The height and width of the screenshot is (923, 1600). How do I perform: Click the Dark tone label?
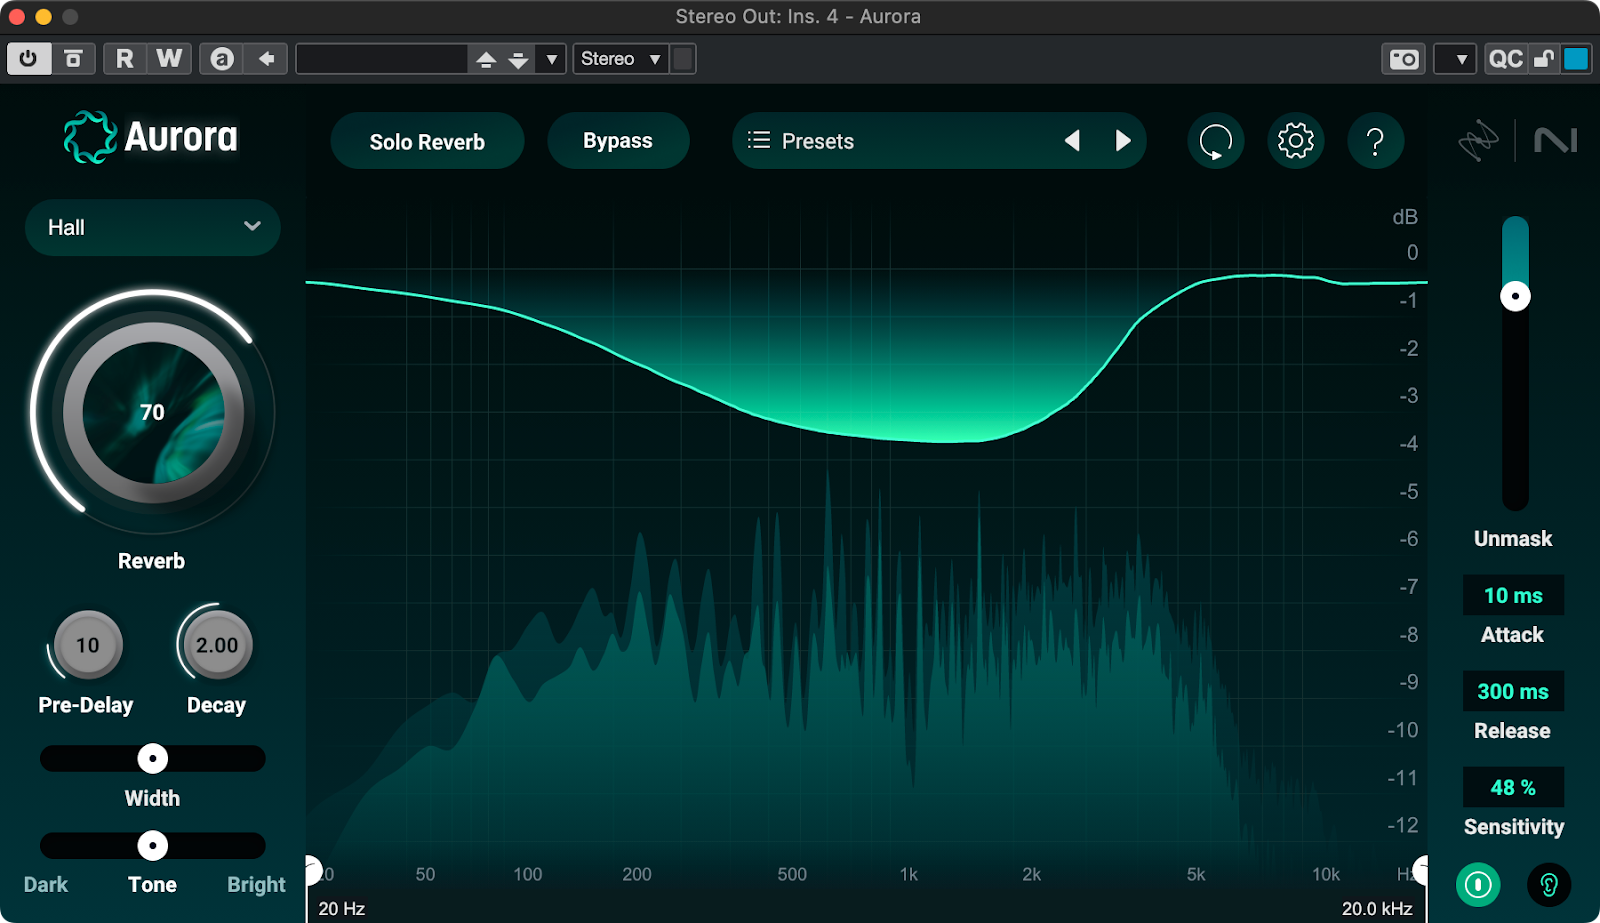click(x=46, y=885)
